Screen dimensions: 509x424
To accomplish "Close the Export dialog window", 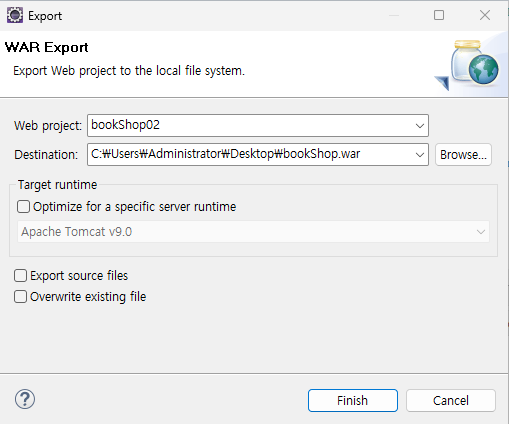I will [485, 15].
